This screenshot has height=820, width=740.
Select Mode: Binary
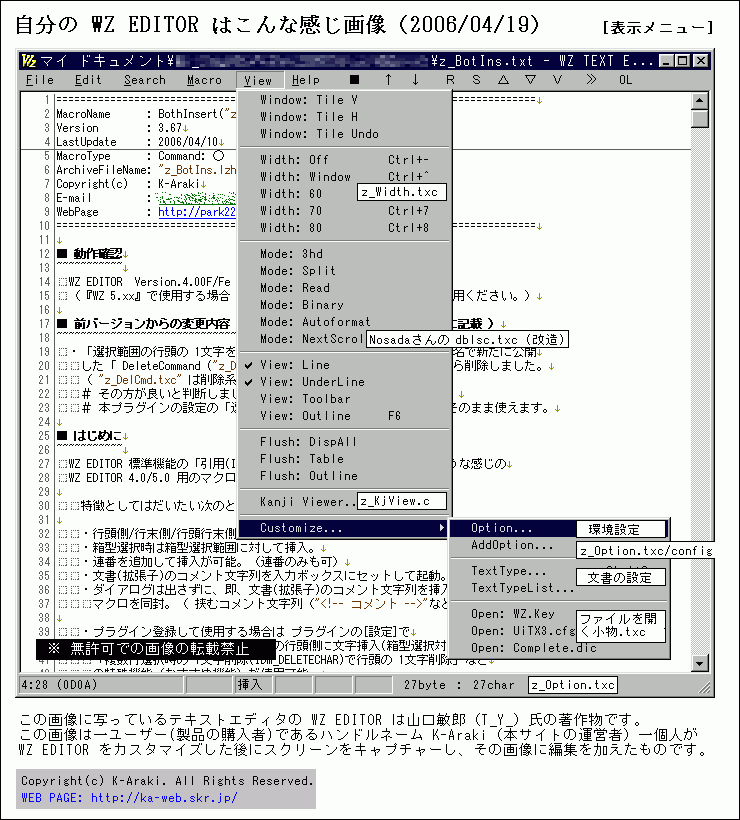pyautogui.click(x=345, y=305)
